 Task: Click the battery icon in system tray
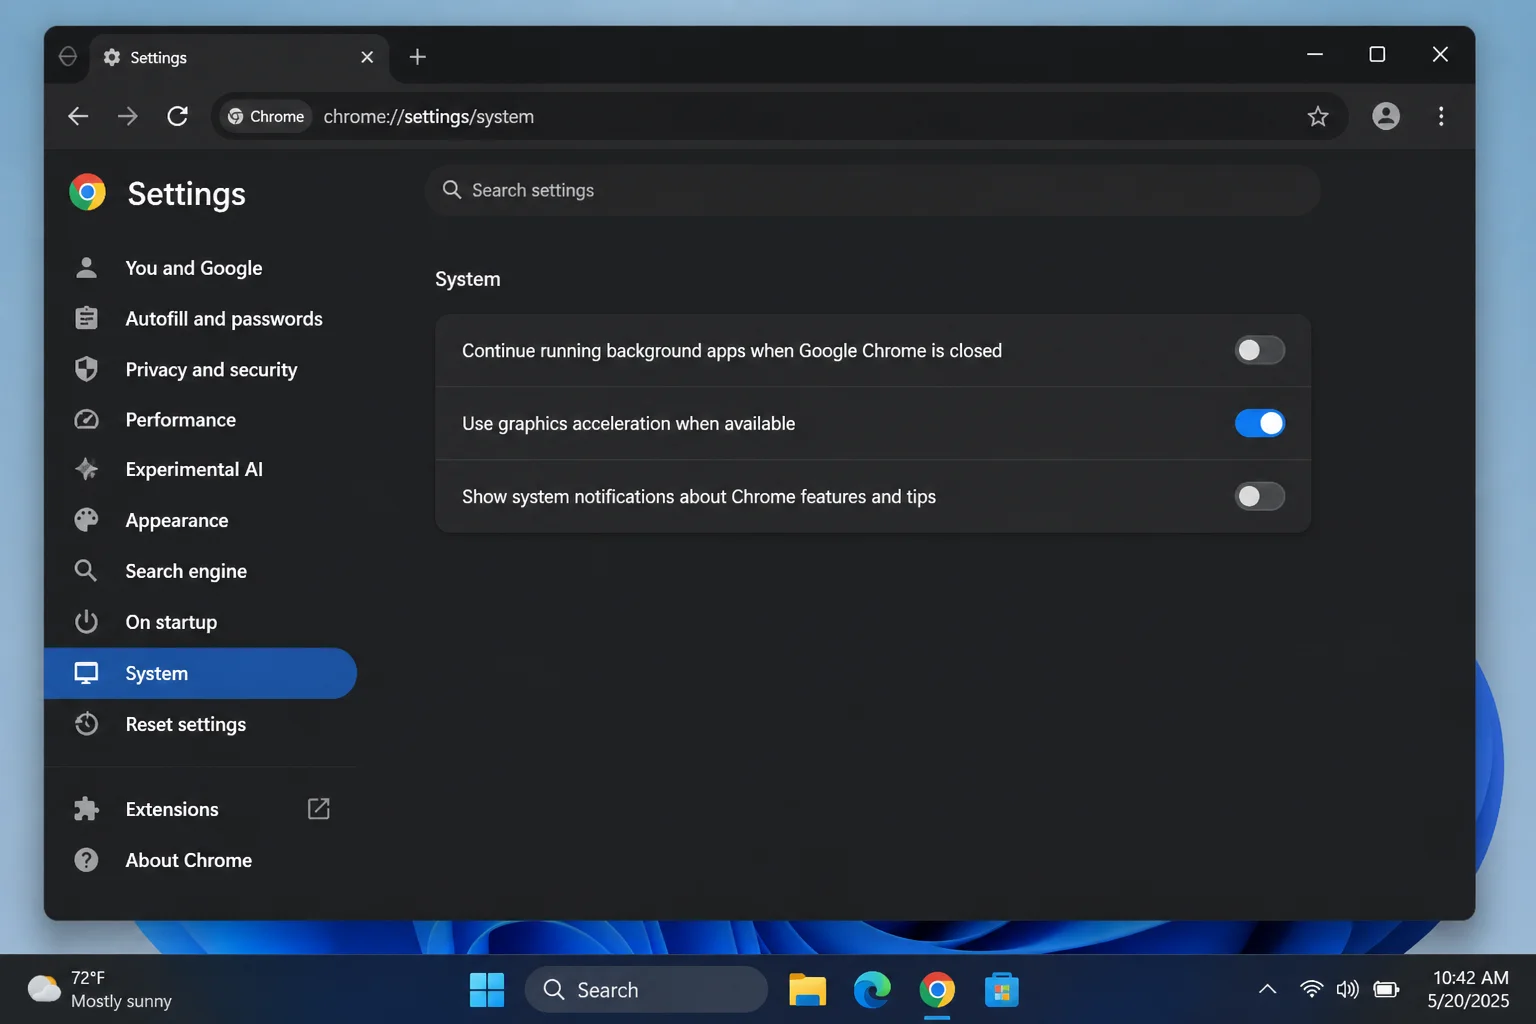tap(1386, 990)
